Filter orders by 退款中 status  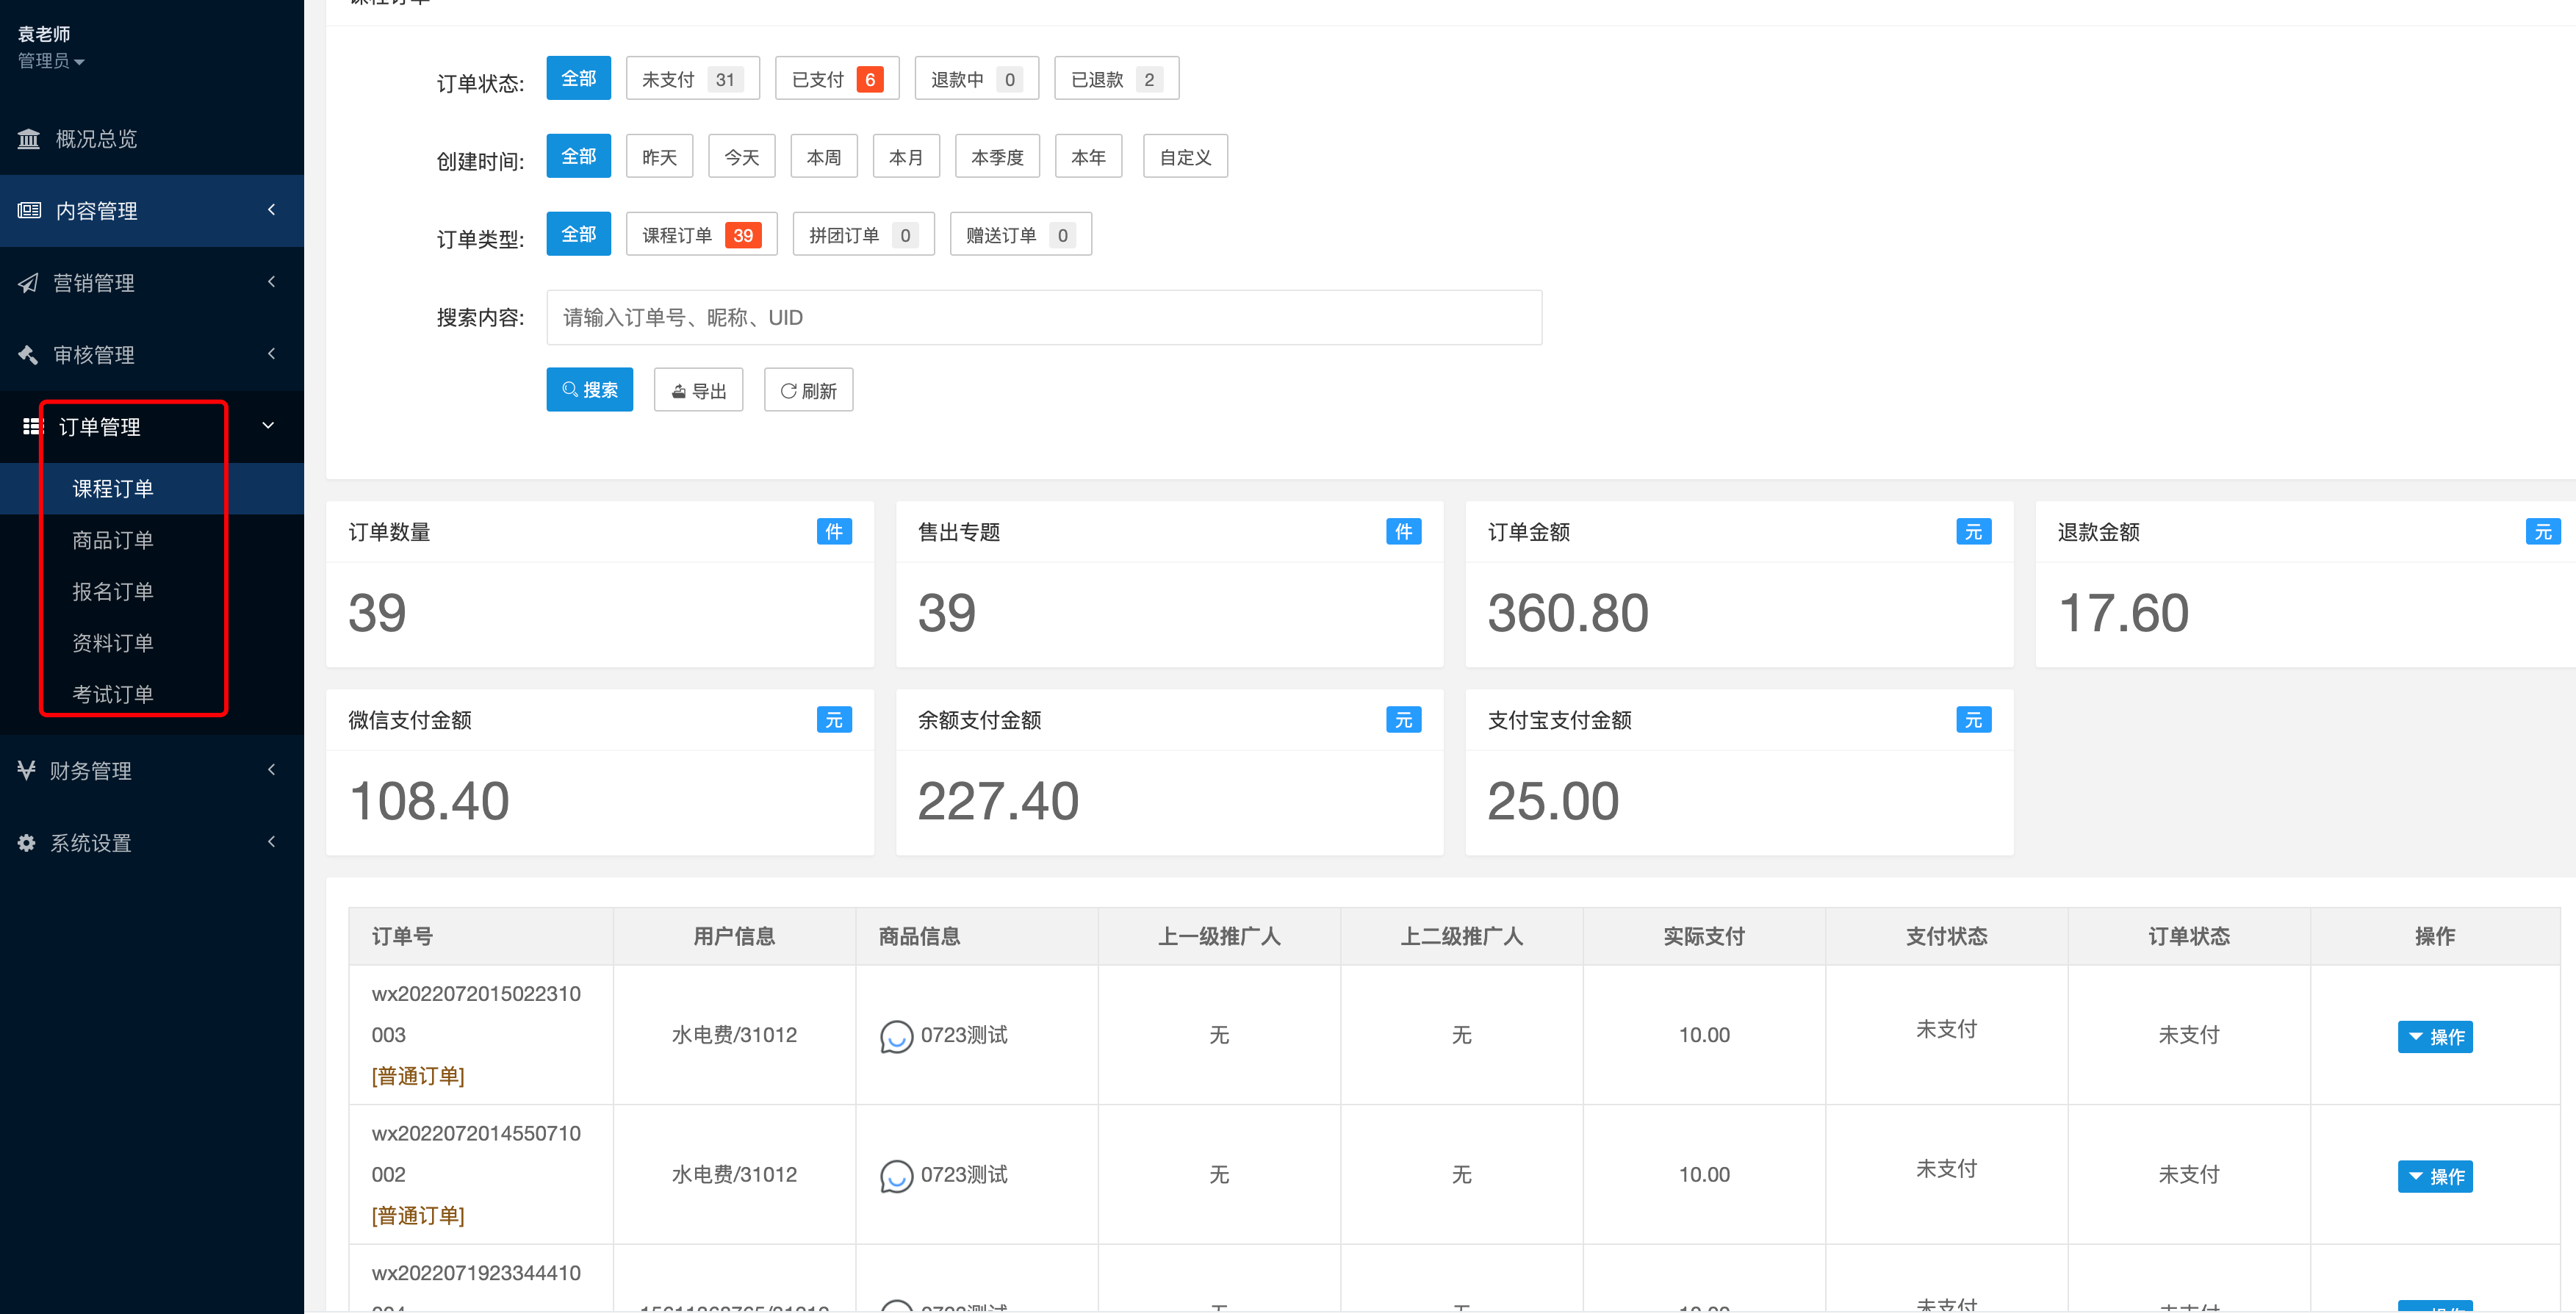(x=976, y=79)
